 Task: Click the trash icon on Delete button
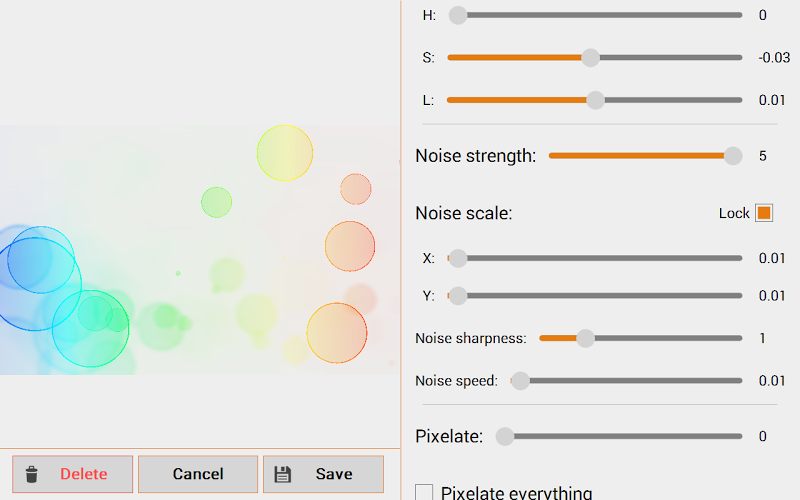click(x=32, y=474)
